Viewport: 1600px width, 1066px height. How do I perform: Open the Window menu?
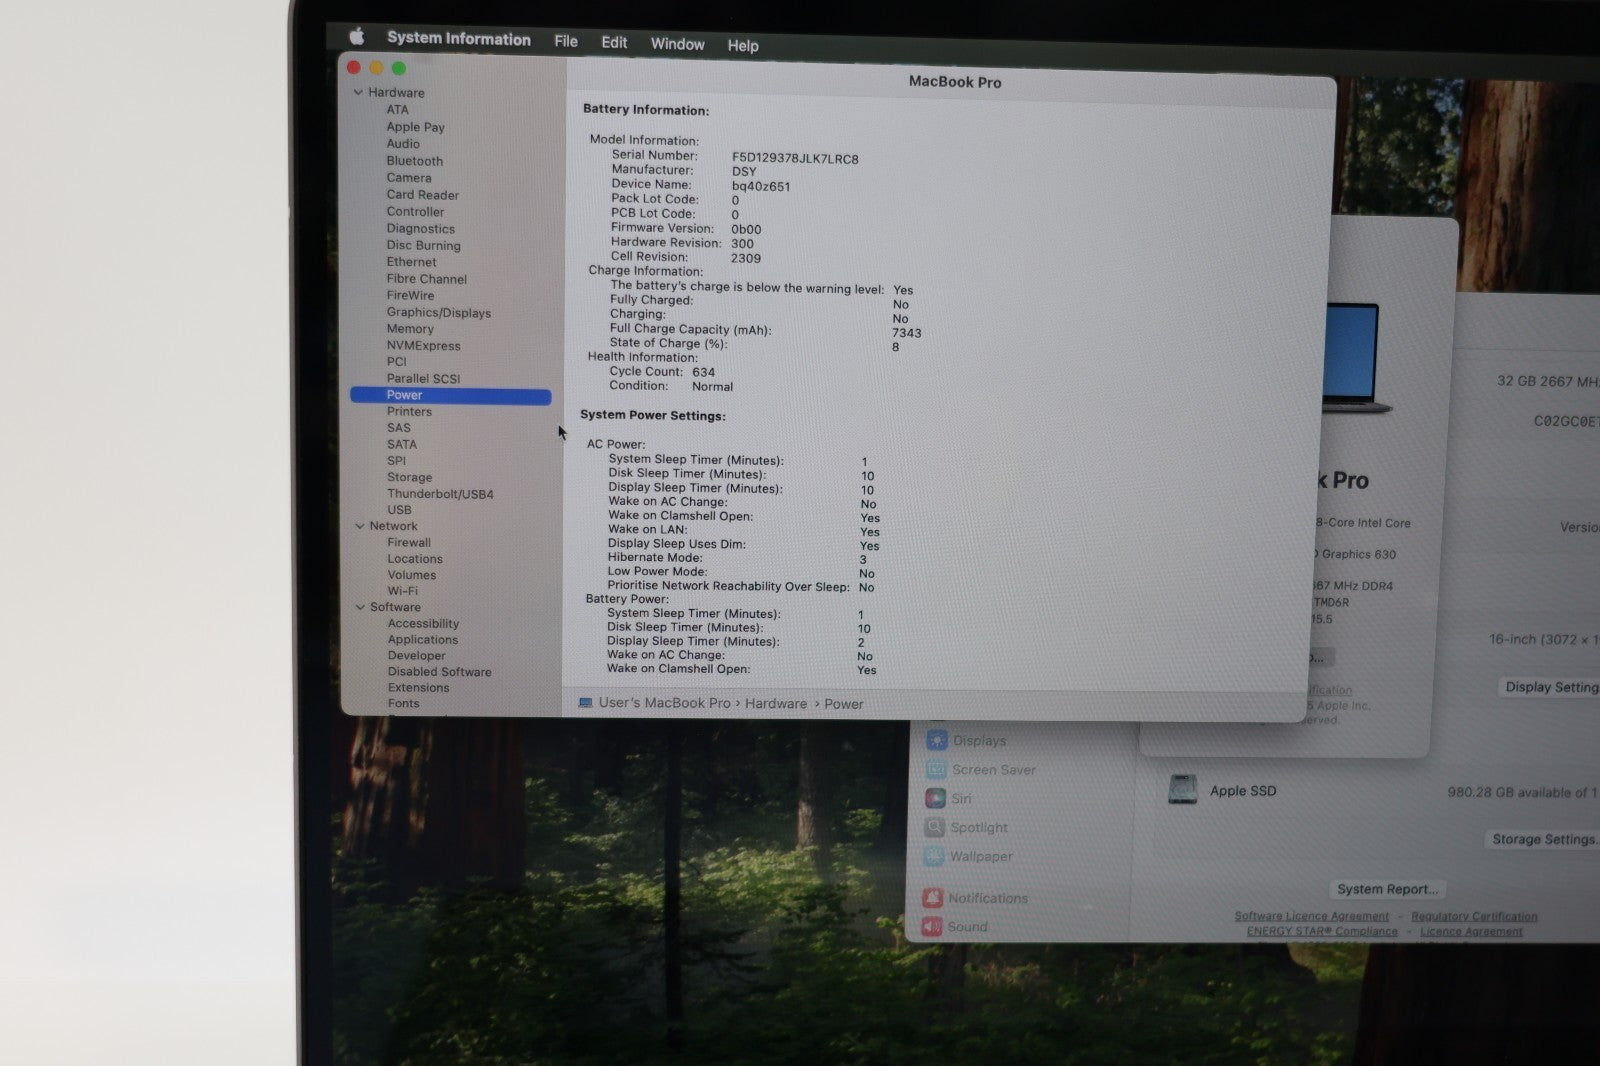[678, 44]
